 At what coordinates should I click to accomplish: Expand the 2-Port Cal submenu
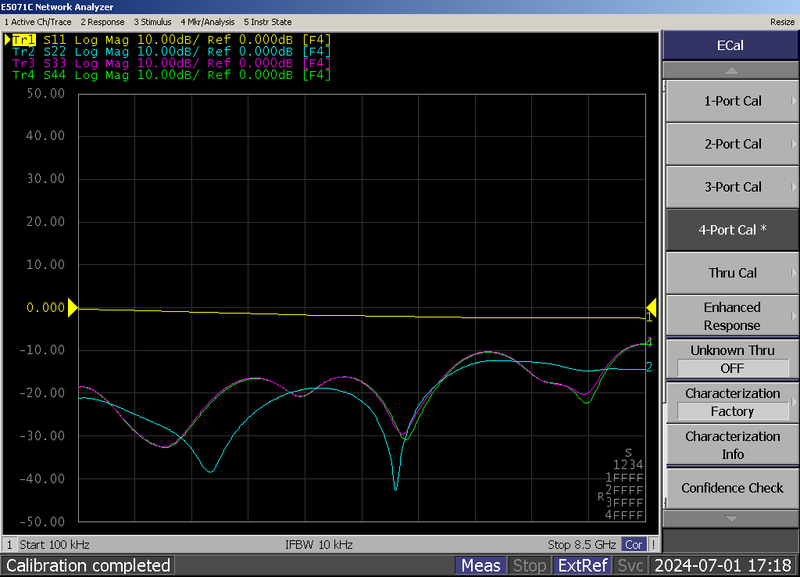click(x=732, y=144)
